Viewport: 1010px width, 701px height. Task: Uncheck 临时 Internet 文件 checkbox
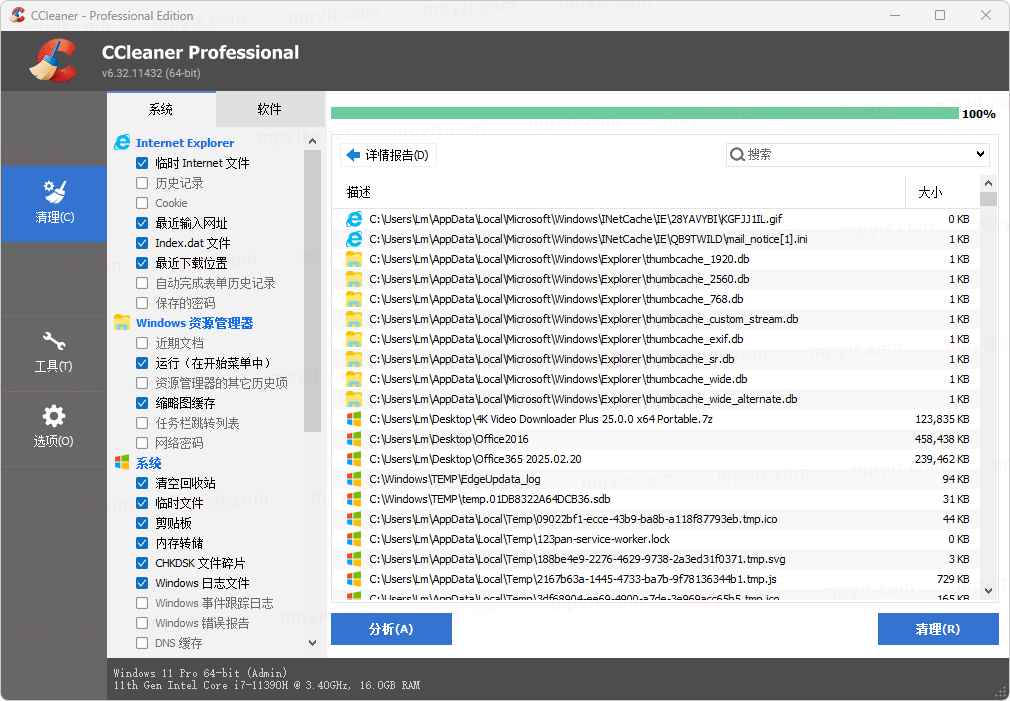(142, 163)
